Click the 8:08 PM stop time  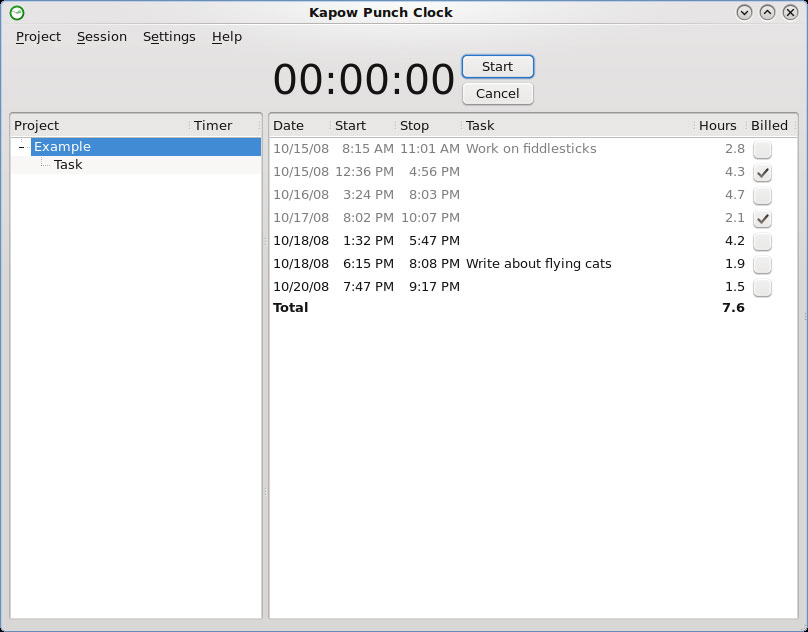click(x=434, y=263)
